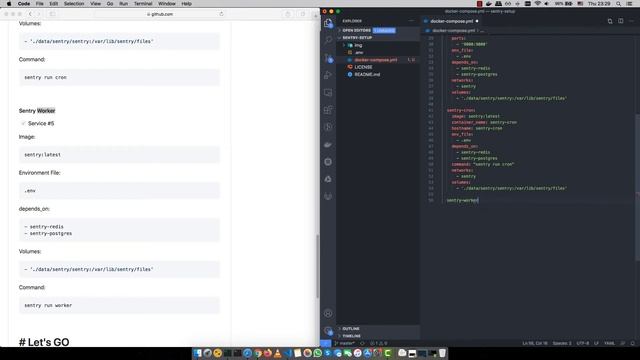This screenshot has height=360, width=640.
Task: Click the remote indicator in the status bar
Action: [325, 343]
